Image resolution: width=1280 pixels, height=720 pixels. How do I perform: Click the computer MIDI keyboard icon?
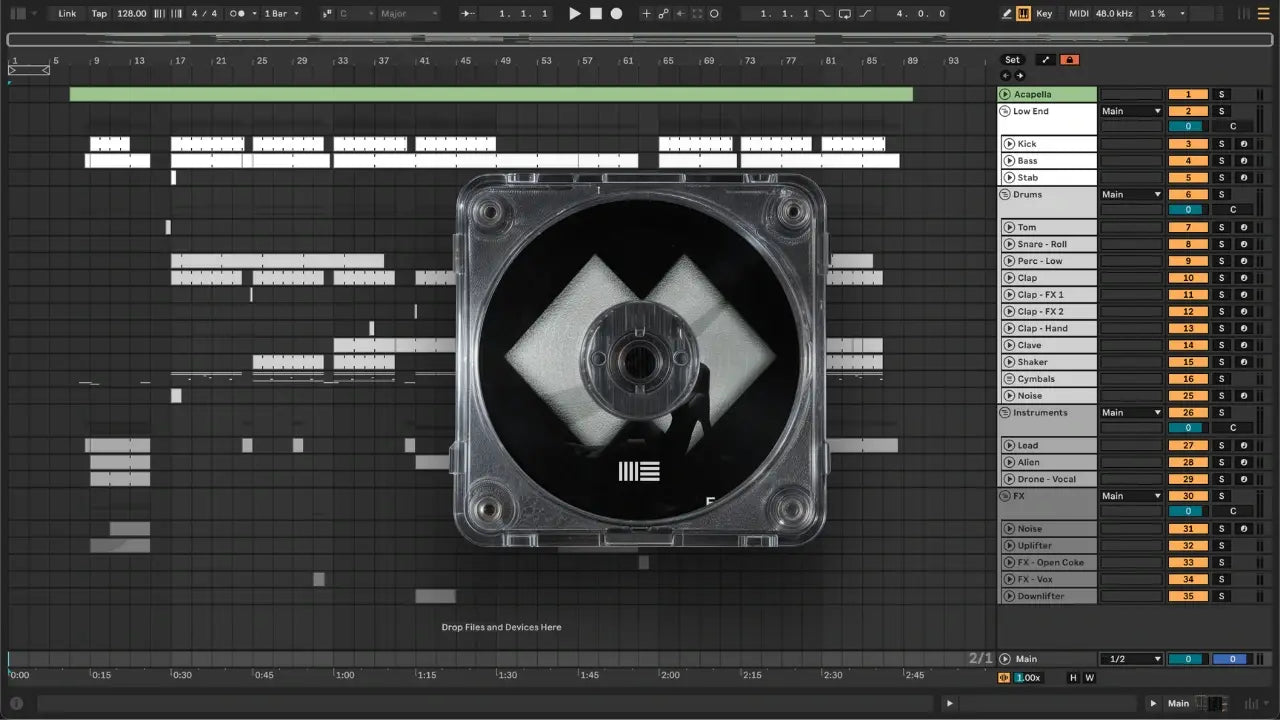[1023, 14]
